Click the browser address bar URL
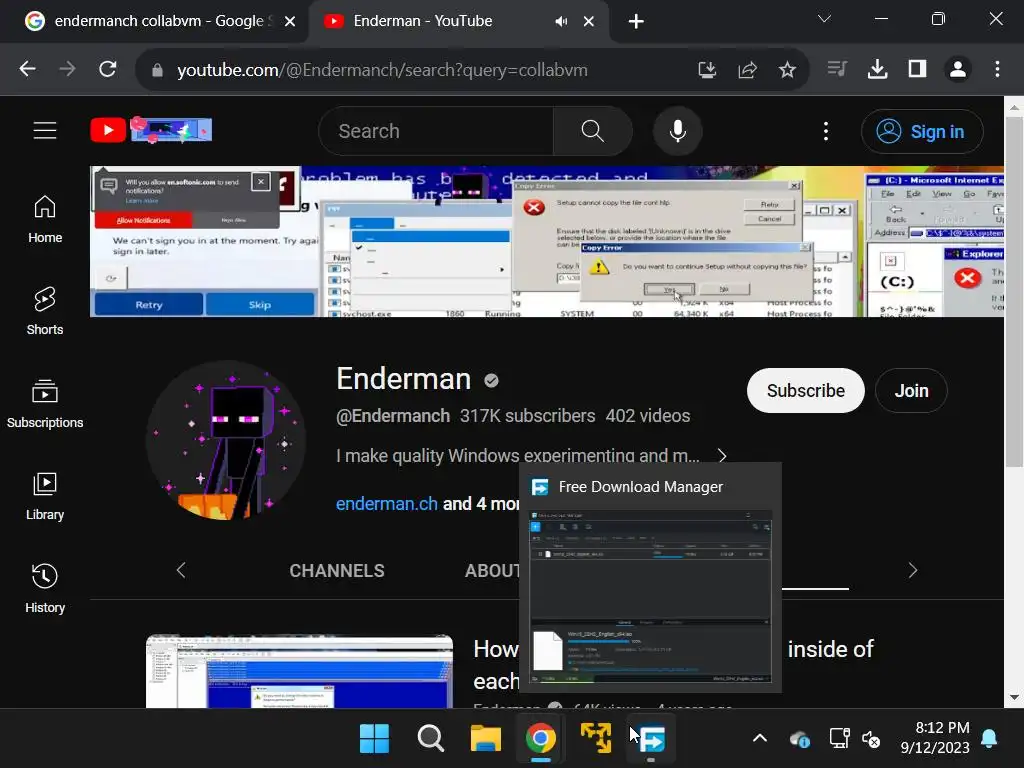The width and height of the screenshot is (1024, 768). [382, 70]
